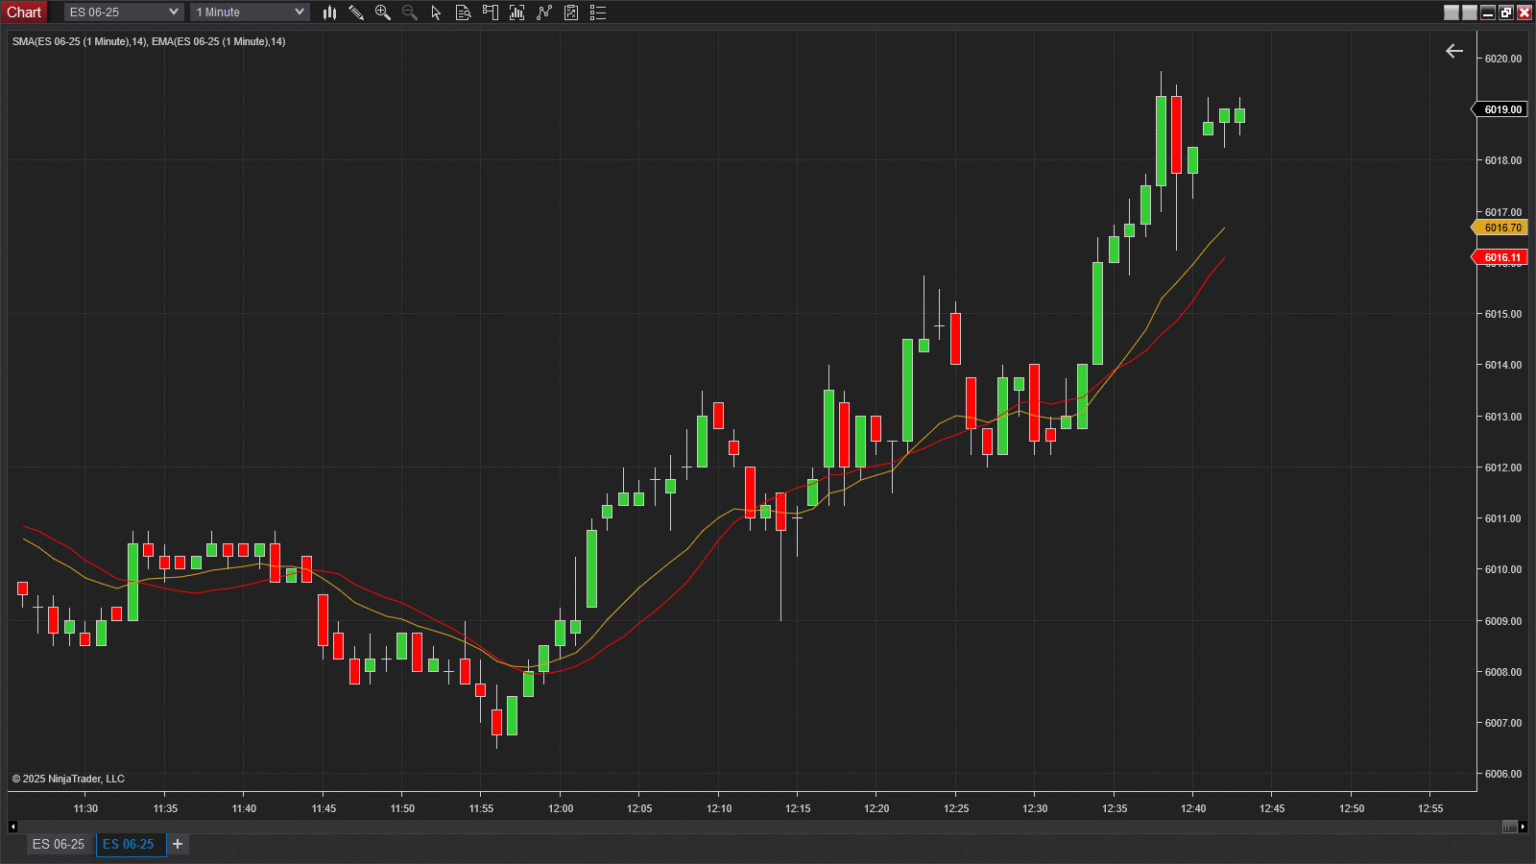The width and height of the screenshot is (1536, 864).
Task: Add a new chart tab with plus button
Action: click(x=177, y=844)
